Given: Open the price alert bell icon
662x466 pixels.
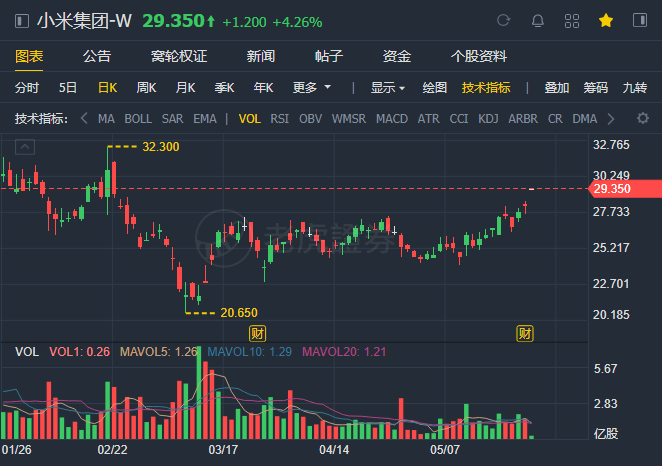Looking at the screenshot, I should pos(537,21).
